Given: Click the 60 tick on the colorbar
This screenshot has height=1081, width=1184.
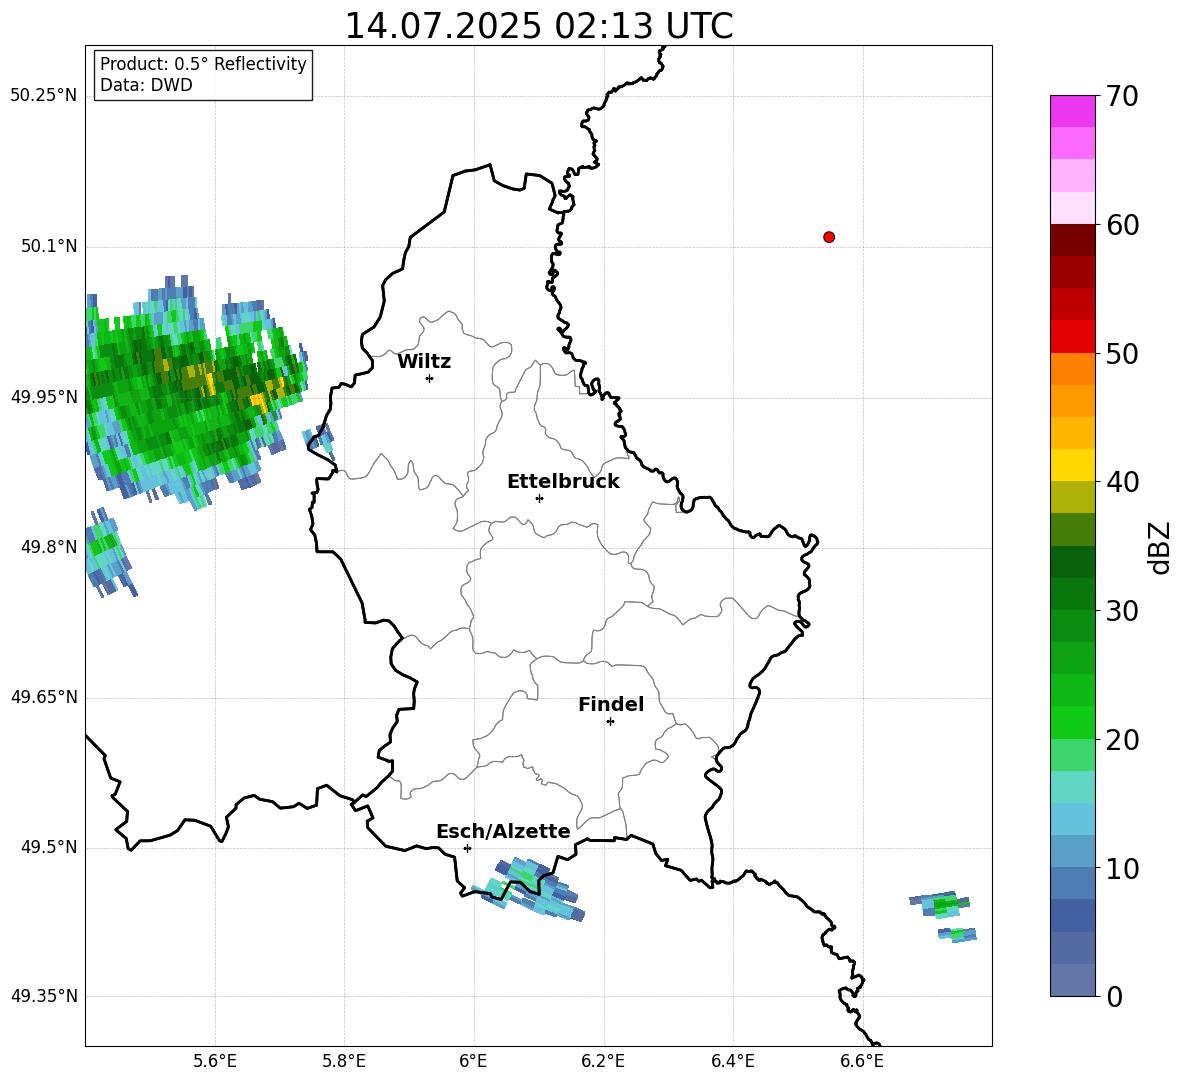Looking at the screenshot, I should tap(1122, 225).
